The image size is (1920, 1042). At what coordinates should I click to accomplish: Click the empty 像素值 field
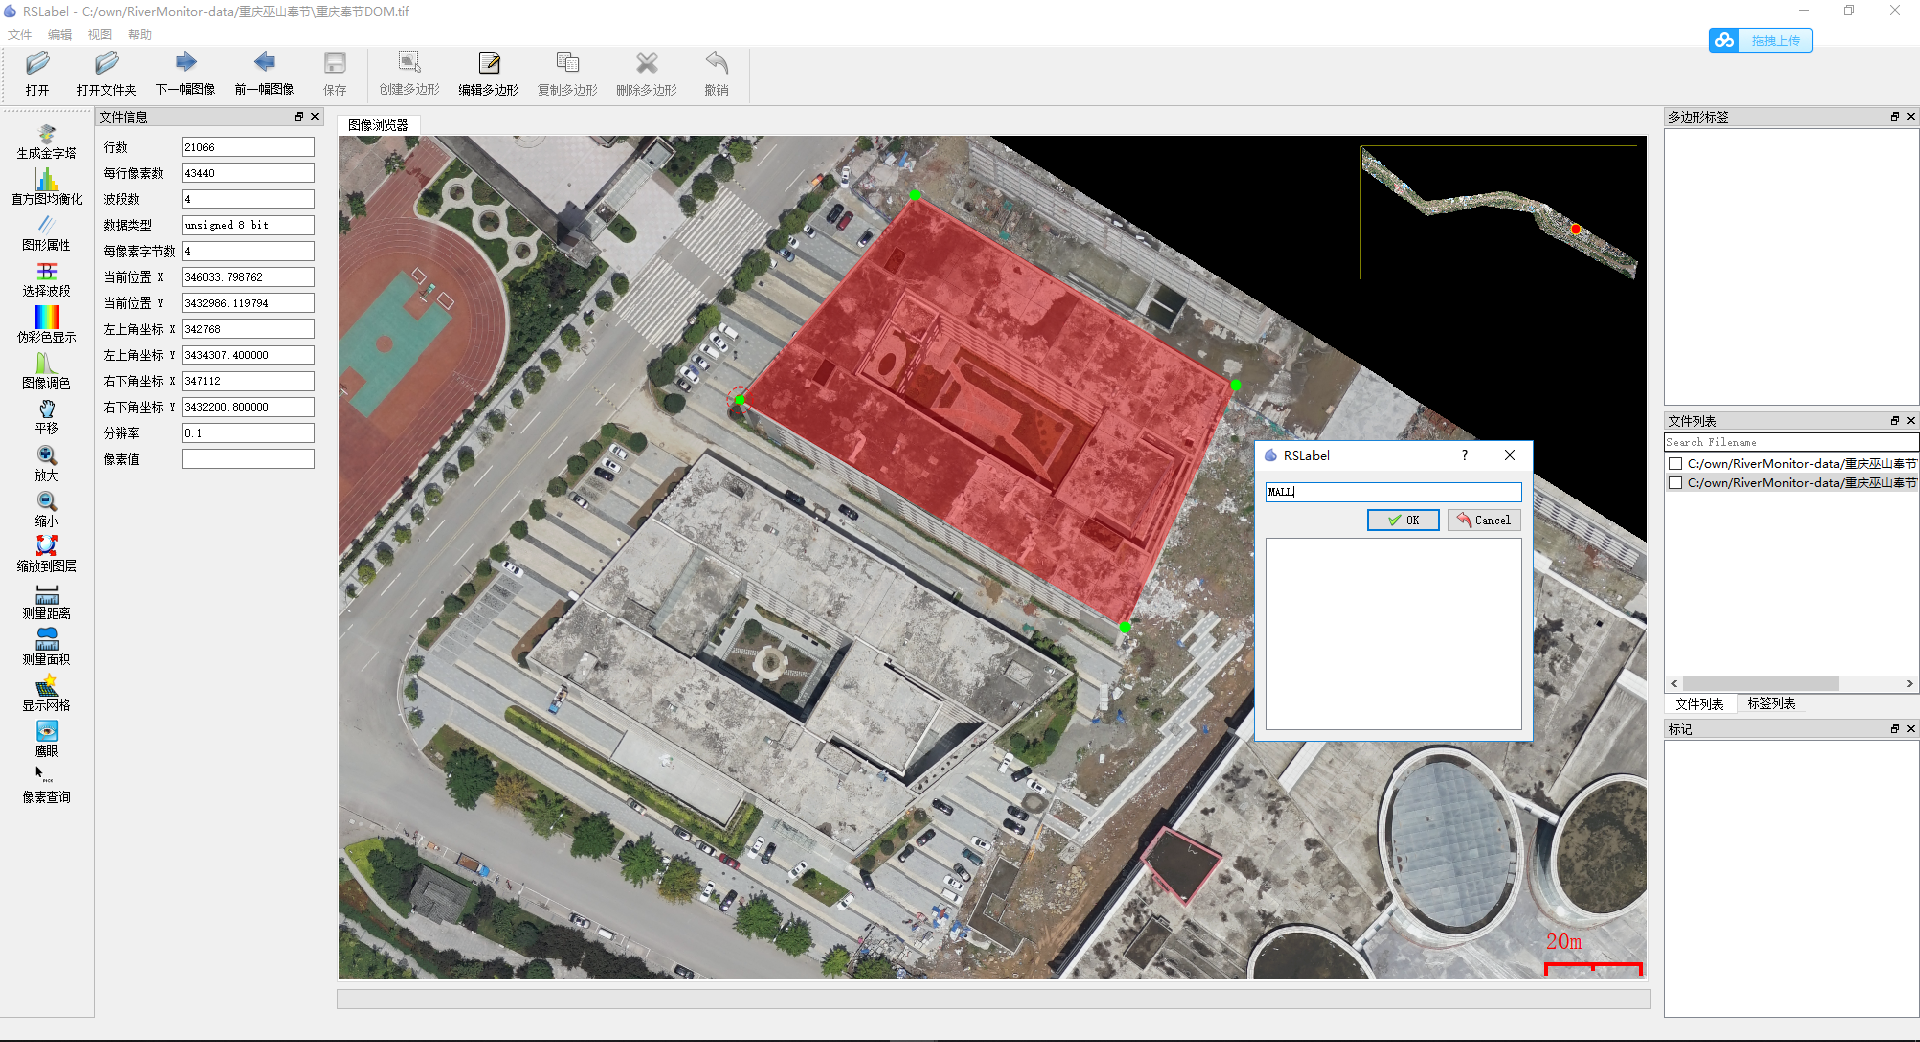point(248,459)
